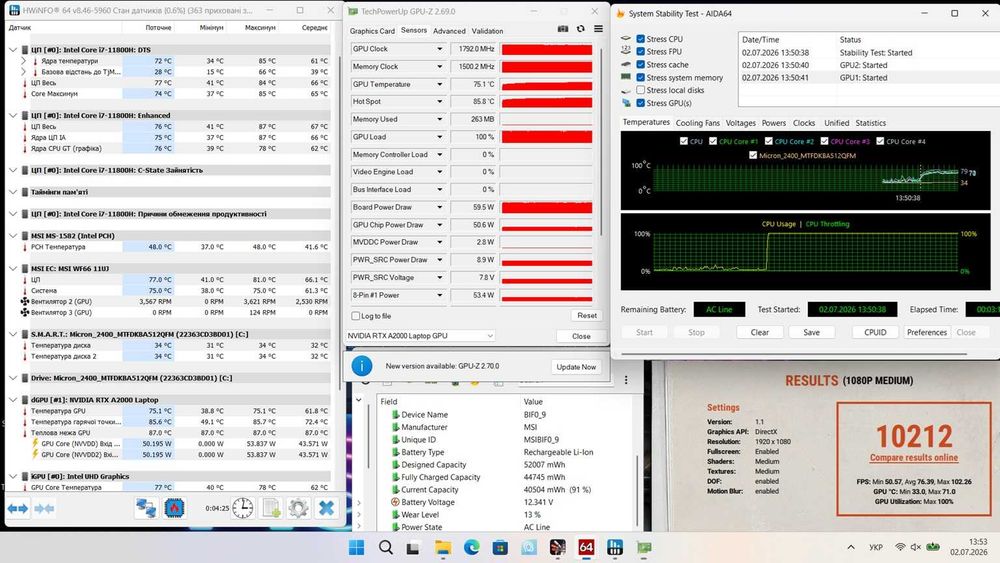This screenshot has height=563, width=1000.
Task: Open GPU Clock sensor dropdown arrow
Action: pyautogui.click(x=439, y=48)
